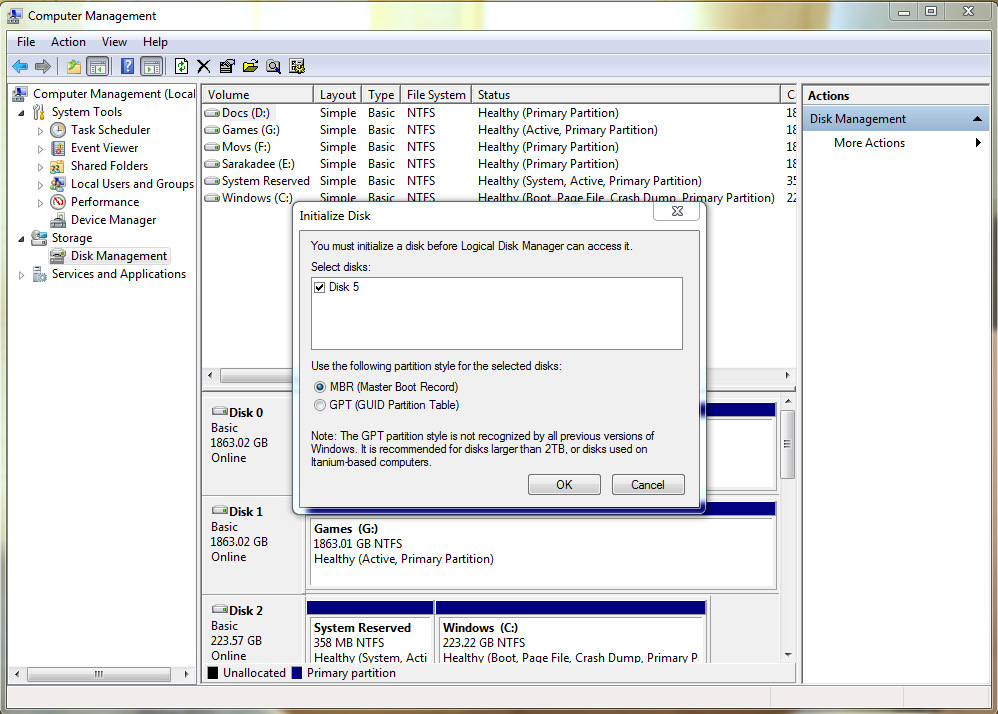Open the View menu
The image size is (998, 714).
(x=114, y=42)
